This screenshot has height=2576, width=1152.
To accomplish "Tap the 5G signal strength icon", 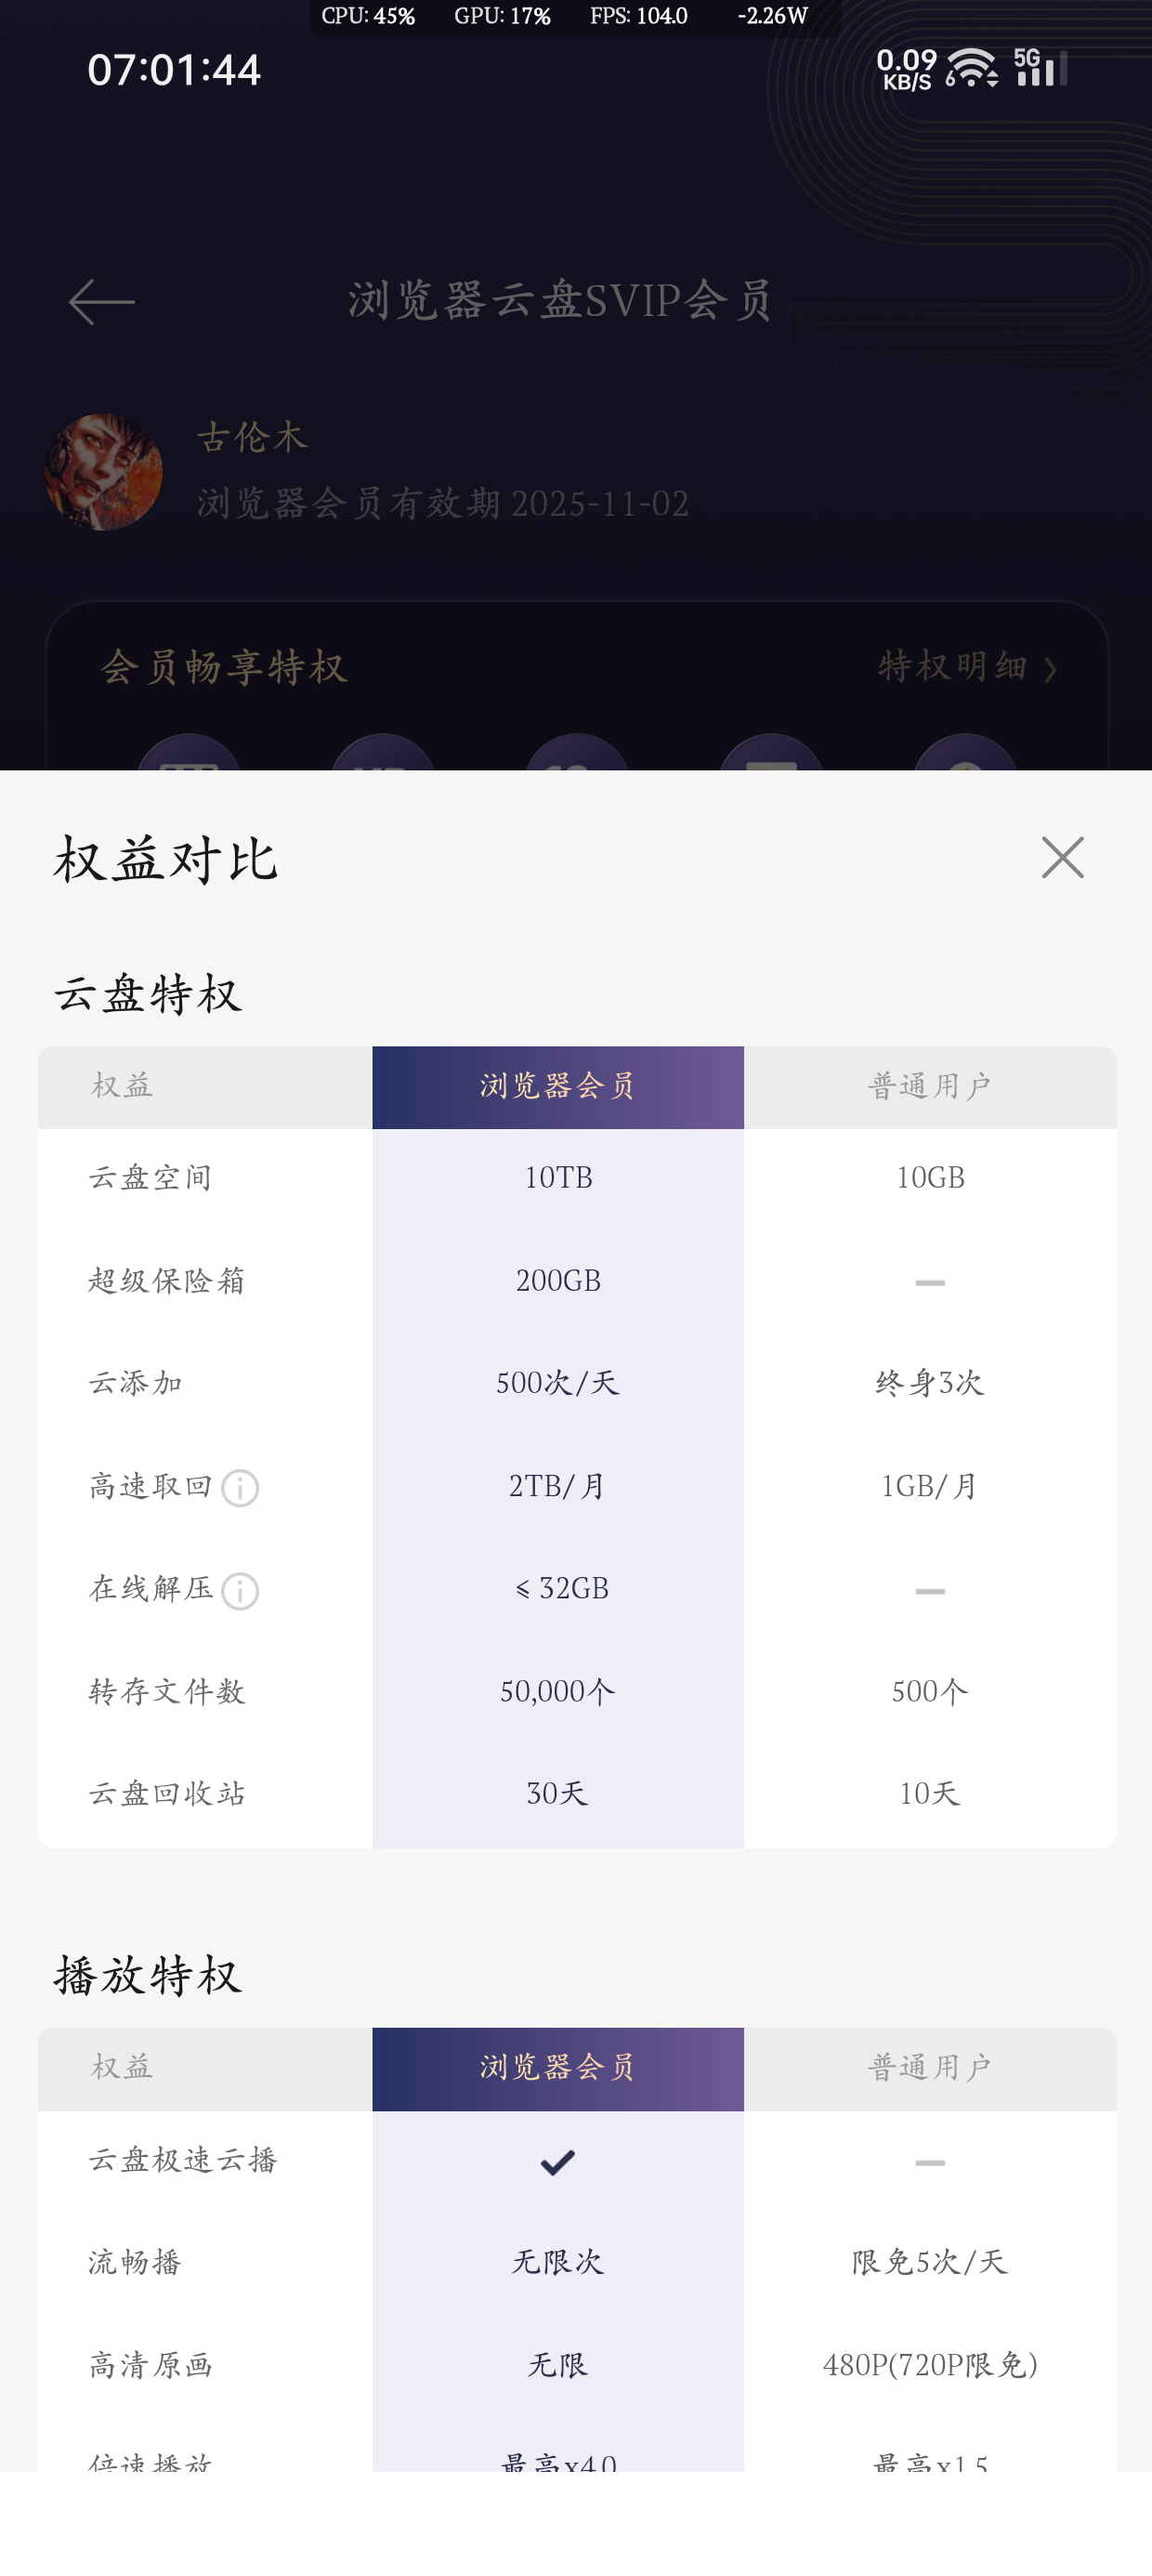I will pyautogui.click(x=1040, y=67).
